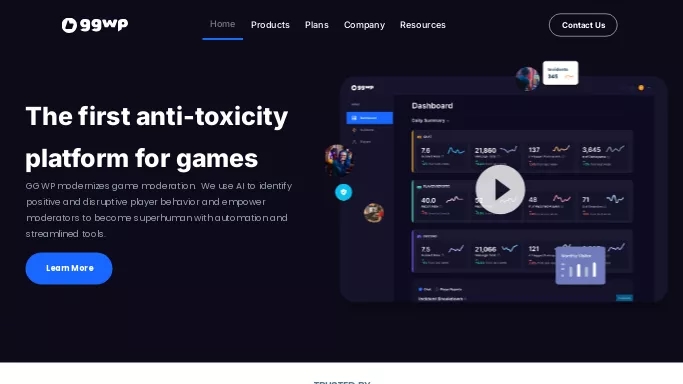This screenshot has height=384, width=683.
Task: Play the dashboard demo video
Action: coord(500,189)
